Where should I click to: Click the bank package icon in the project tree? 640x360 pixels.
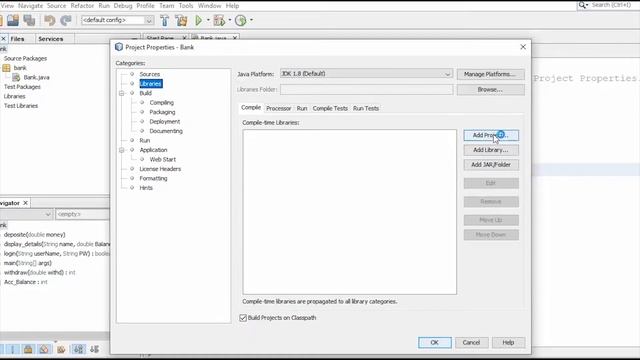coord(7,68)
